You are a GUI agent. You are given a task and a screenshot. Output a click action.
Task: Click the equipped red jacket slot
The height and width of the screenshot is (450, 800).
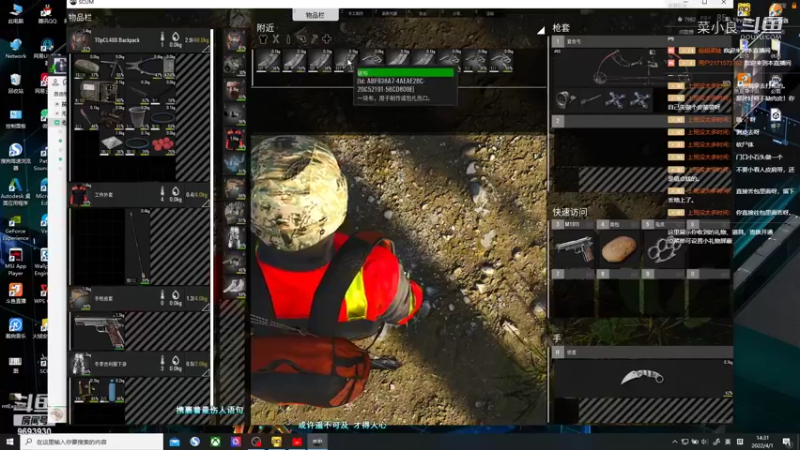click(x=234, y=139)
